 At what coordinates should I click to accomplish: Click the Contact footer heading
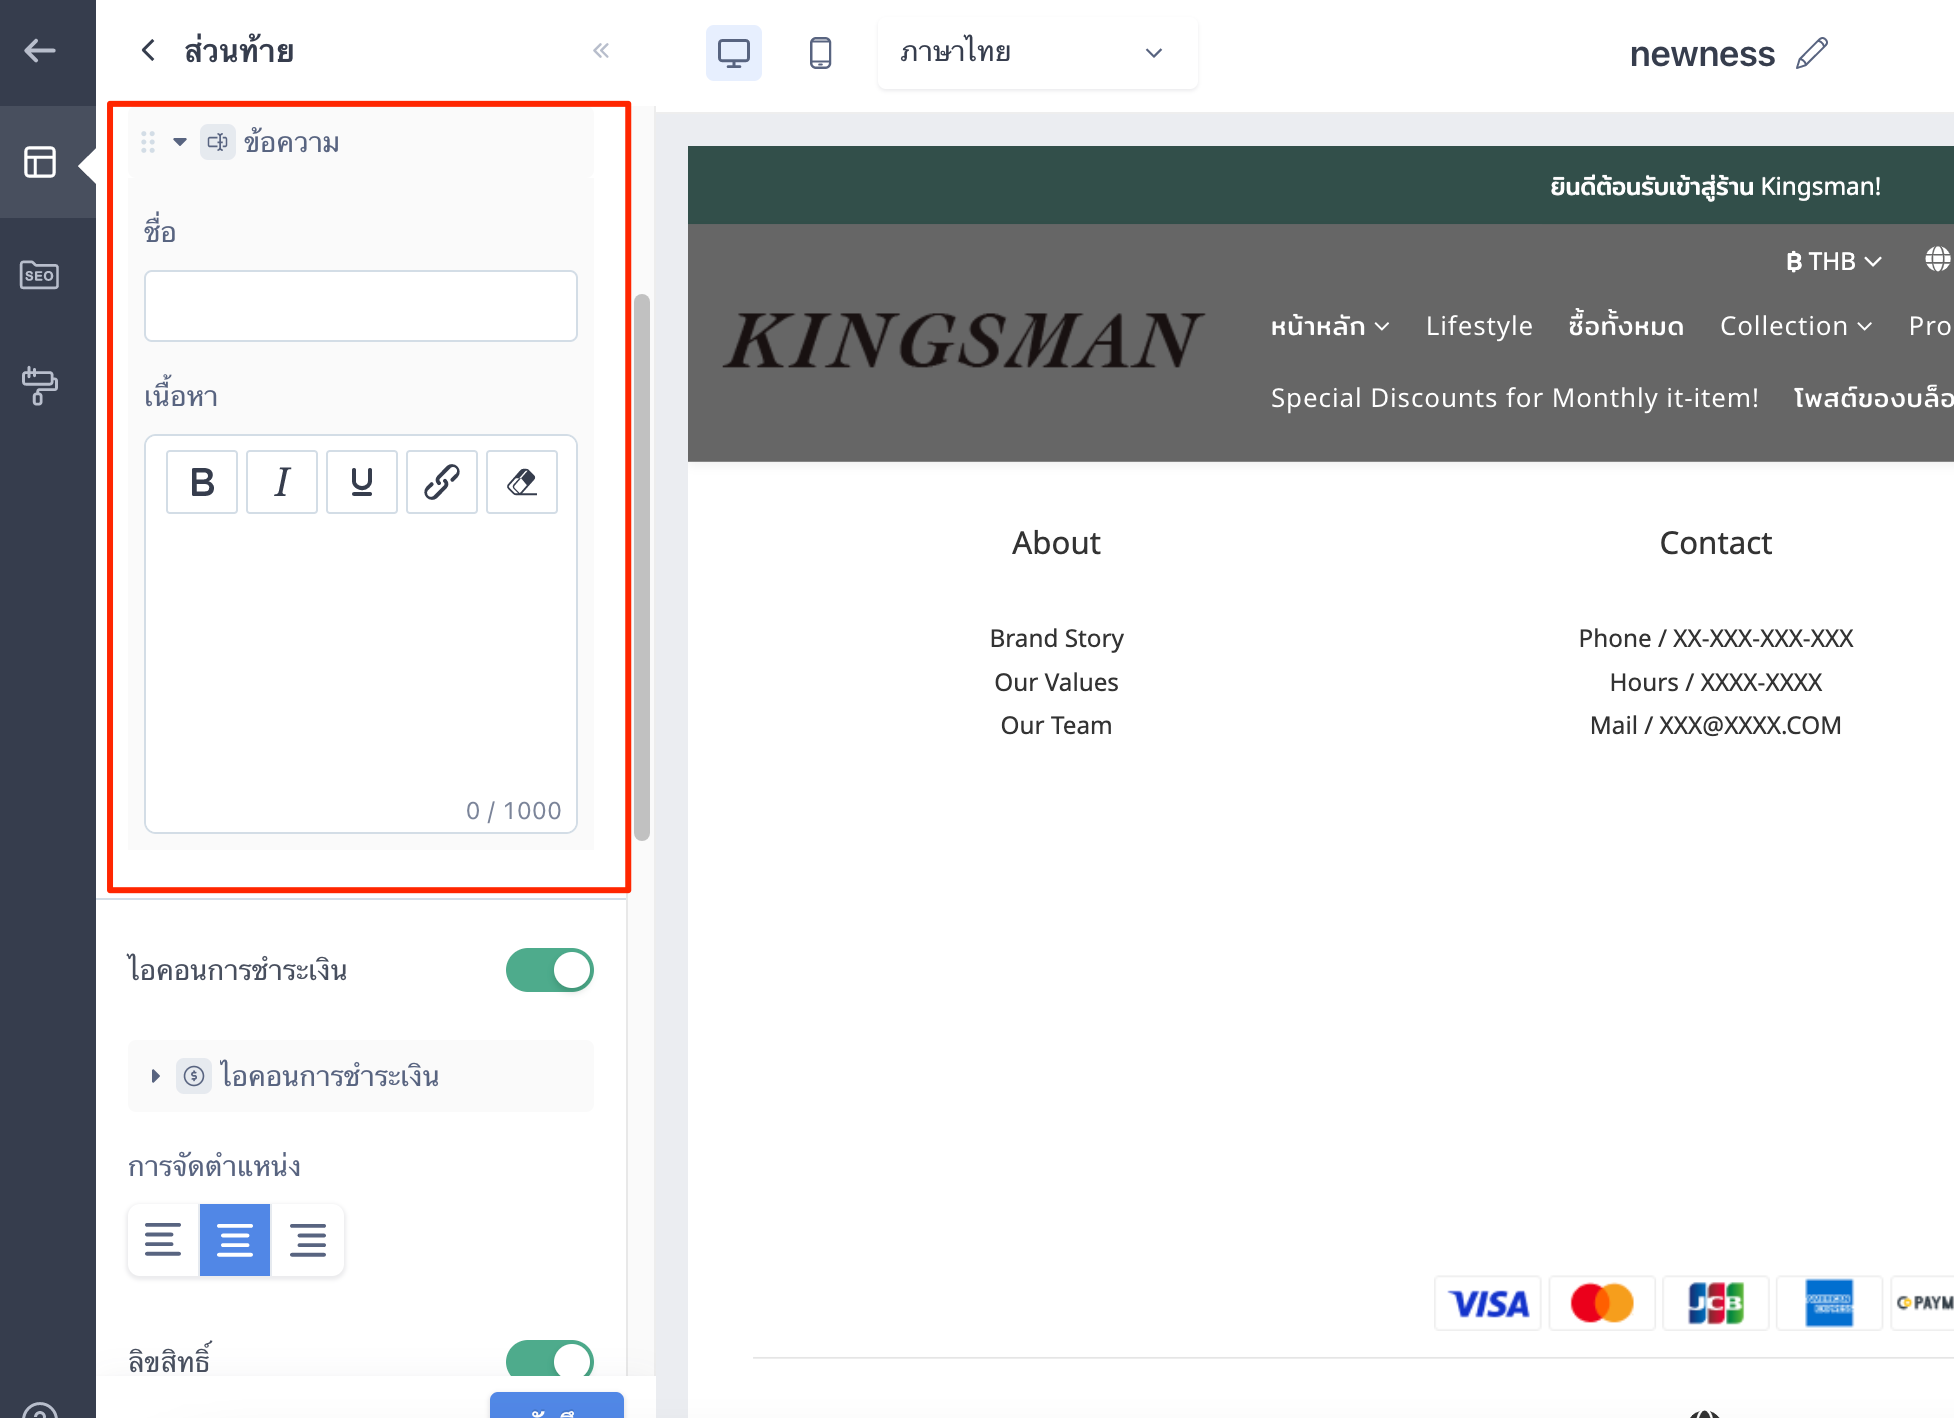pyautogui.click(x=1716, y=543)
